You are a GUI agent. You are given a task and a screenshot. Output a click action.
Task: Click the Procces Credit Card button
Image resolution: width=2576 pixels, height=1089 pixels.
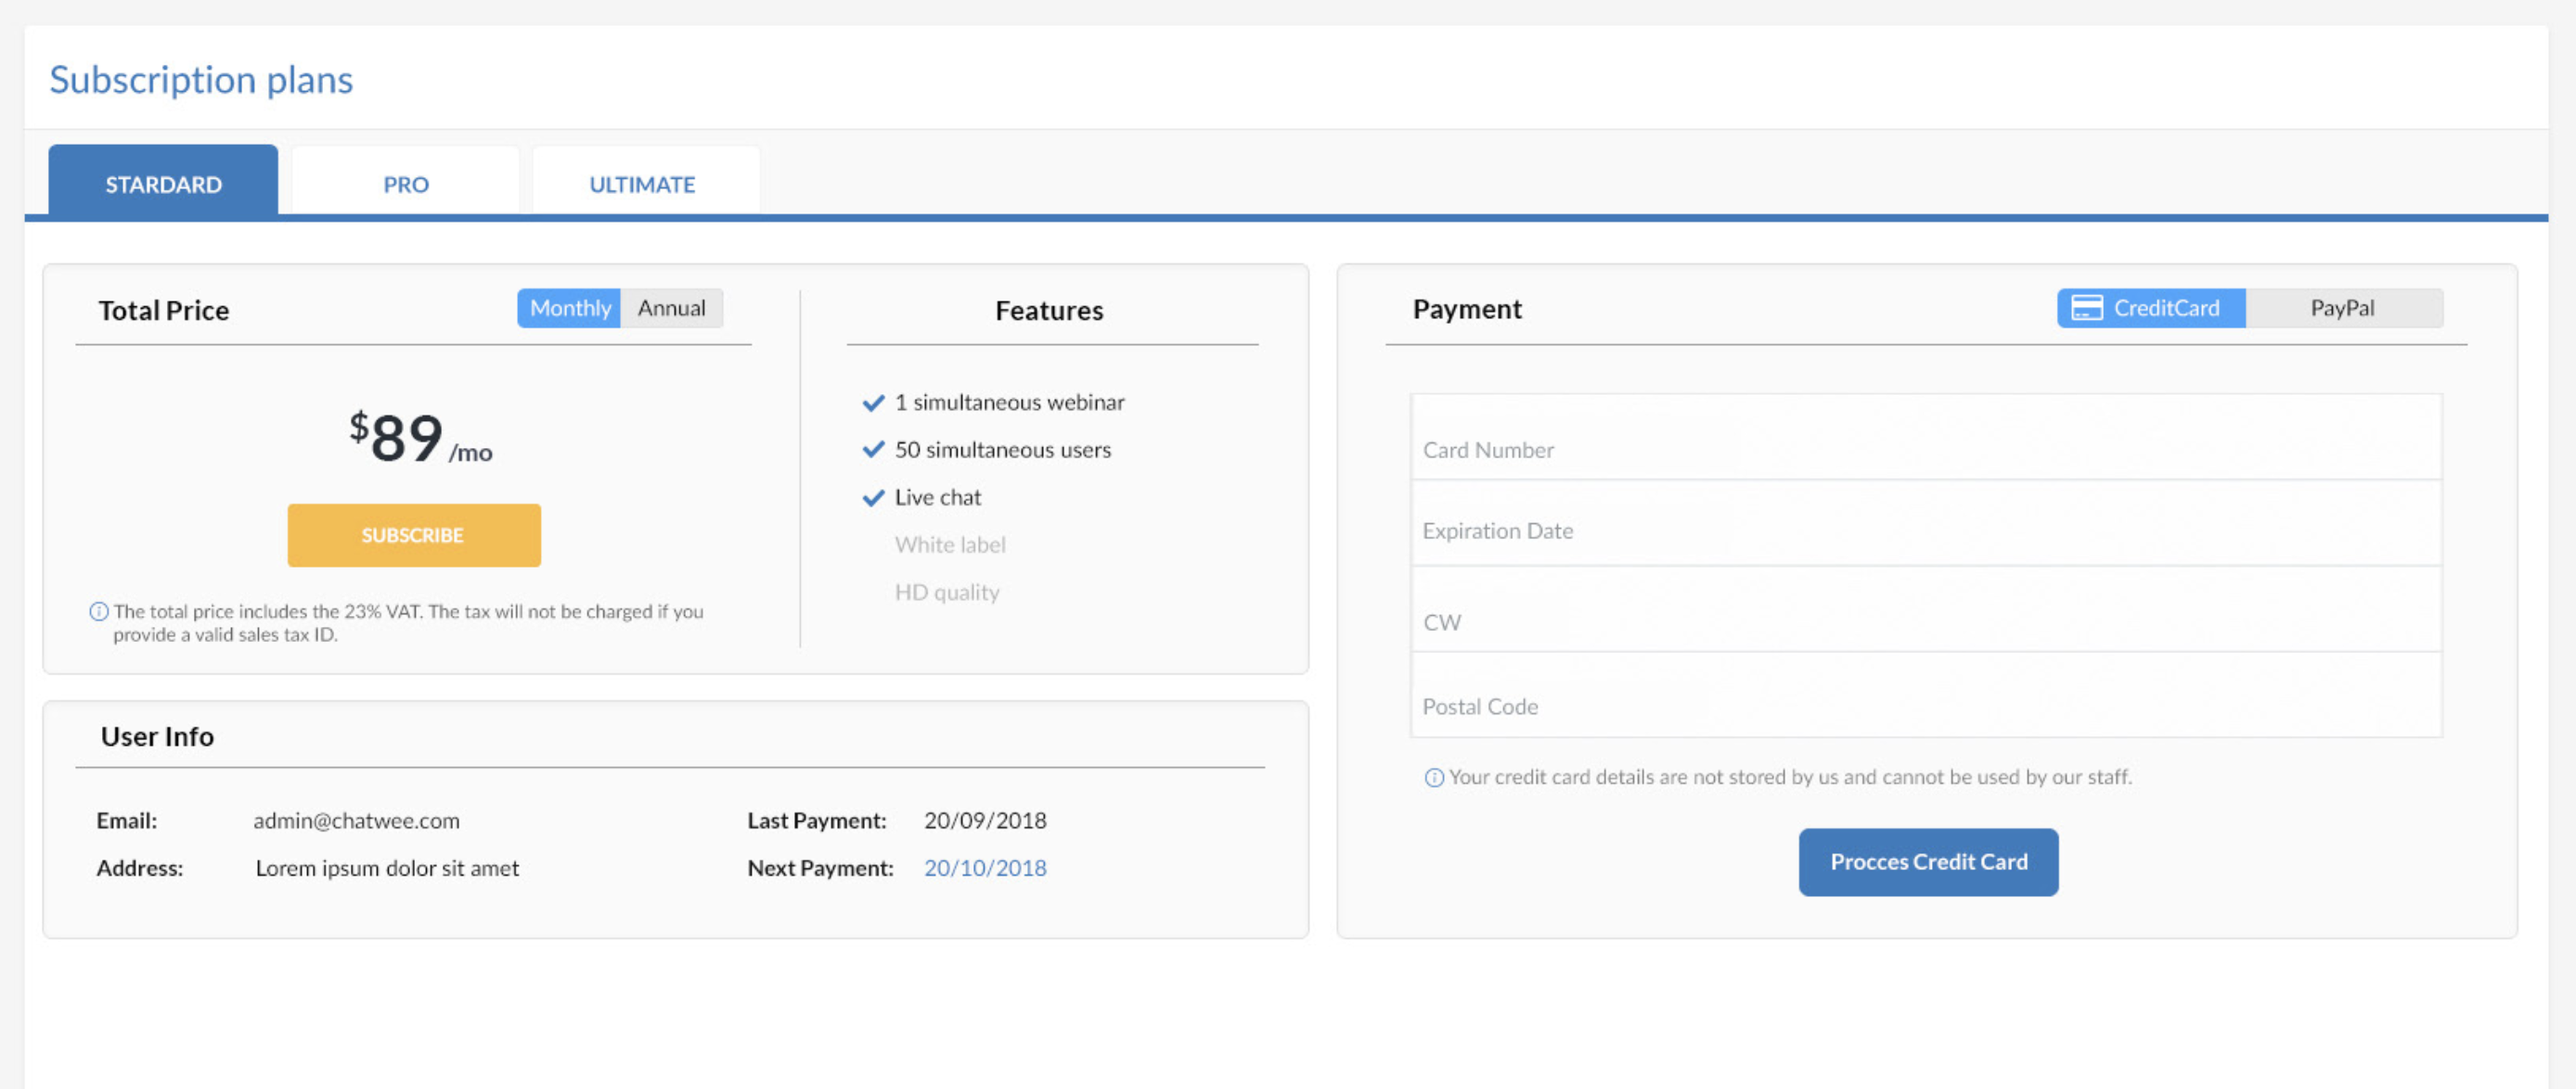point(1927,862)
